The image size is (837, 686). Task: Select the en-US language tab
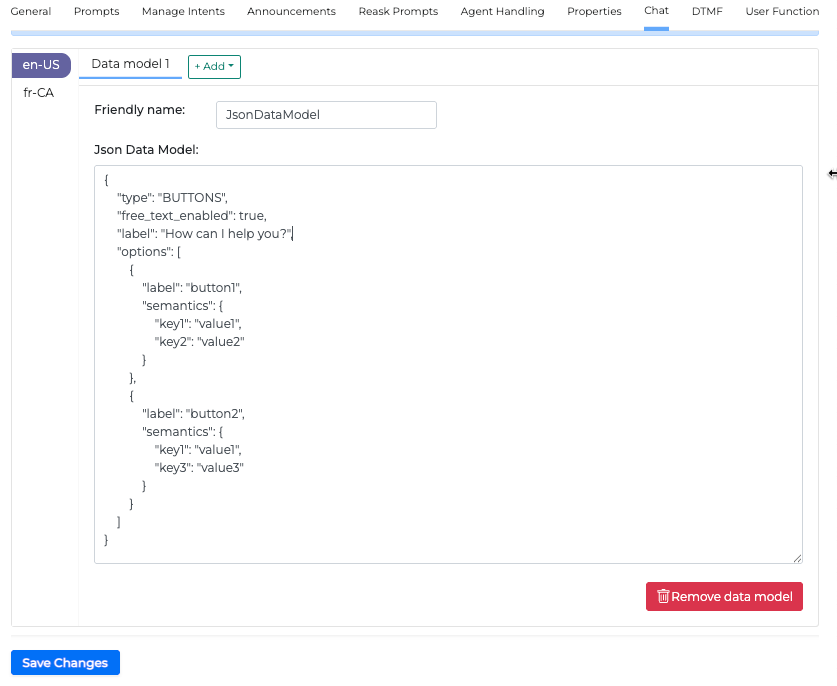tap(41, 65)
